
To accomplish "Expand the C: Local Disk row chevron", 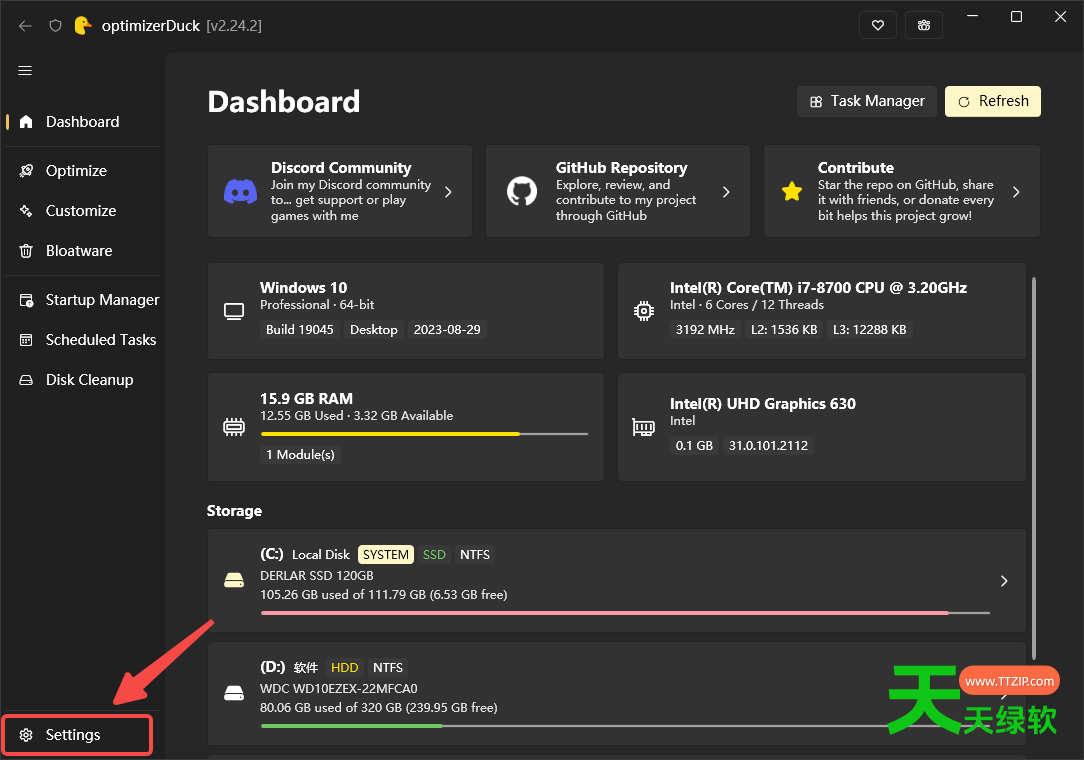I will [x=1004, y=581].
